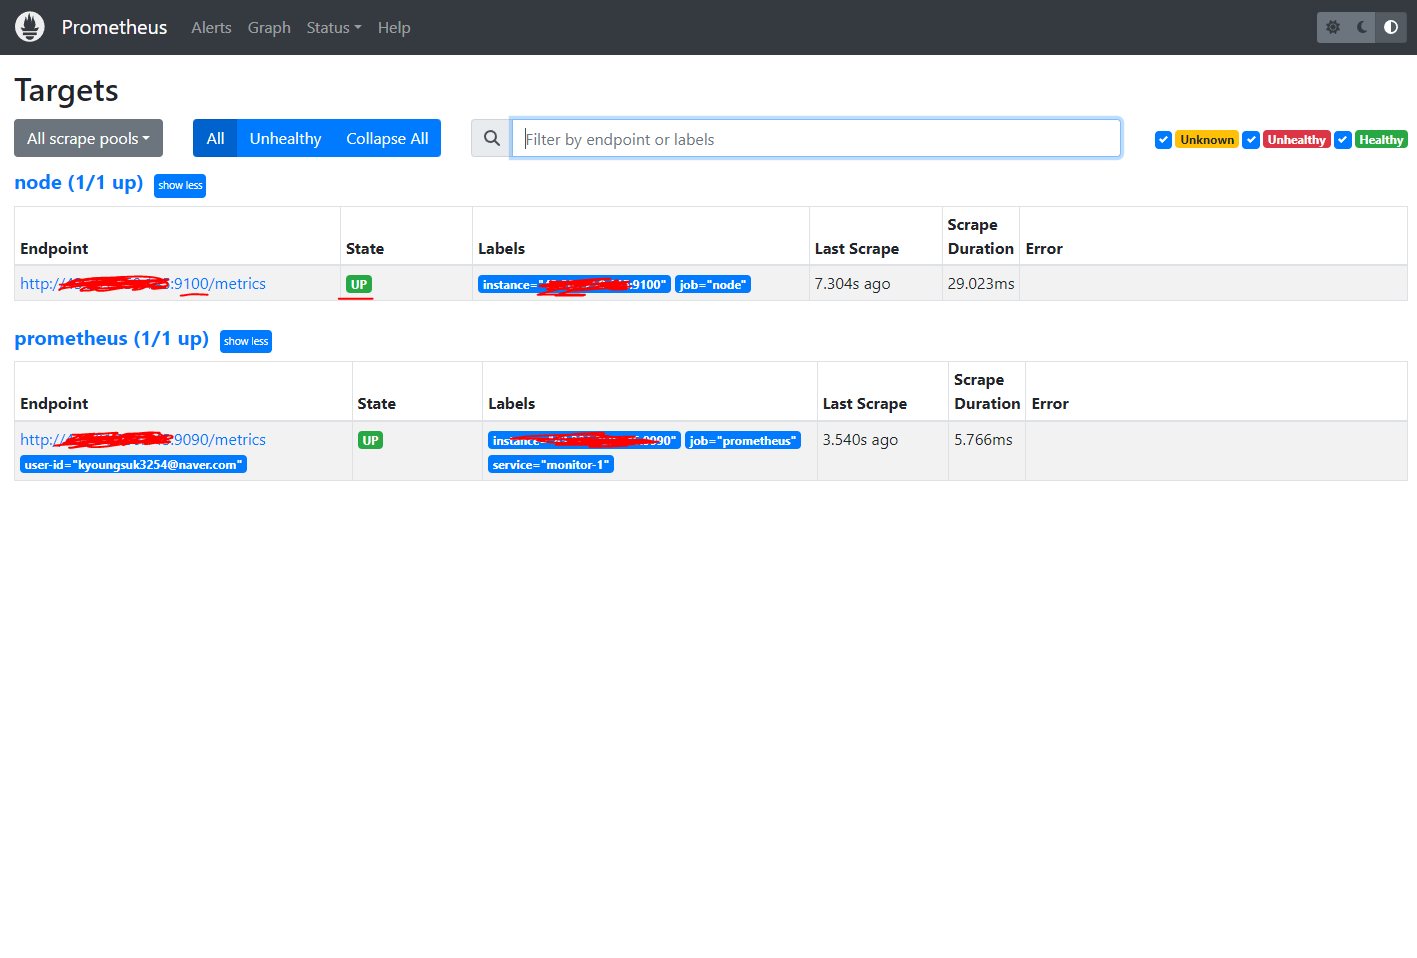Open the All scrape pools dropdown
Screen dimensions: 1417x958
click(x=88, y=138)
